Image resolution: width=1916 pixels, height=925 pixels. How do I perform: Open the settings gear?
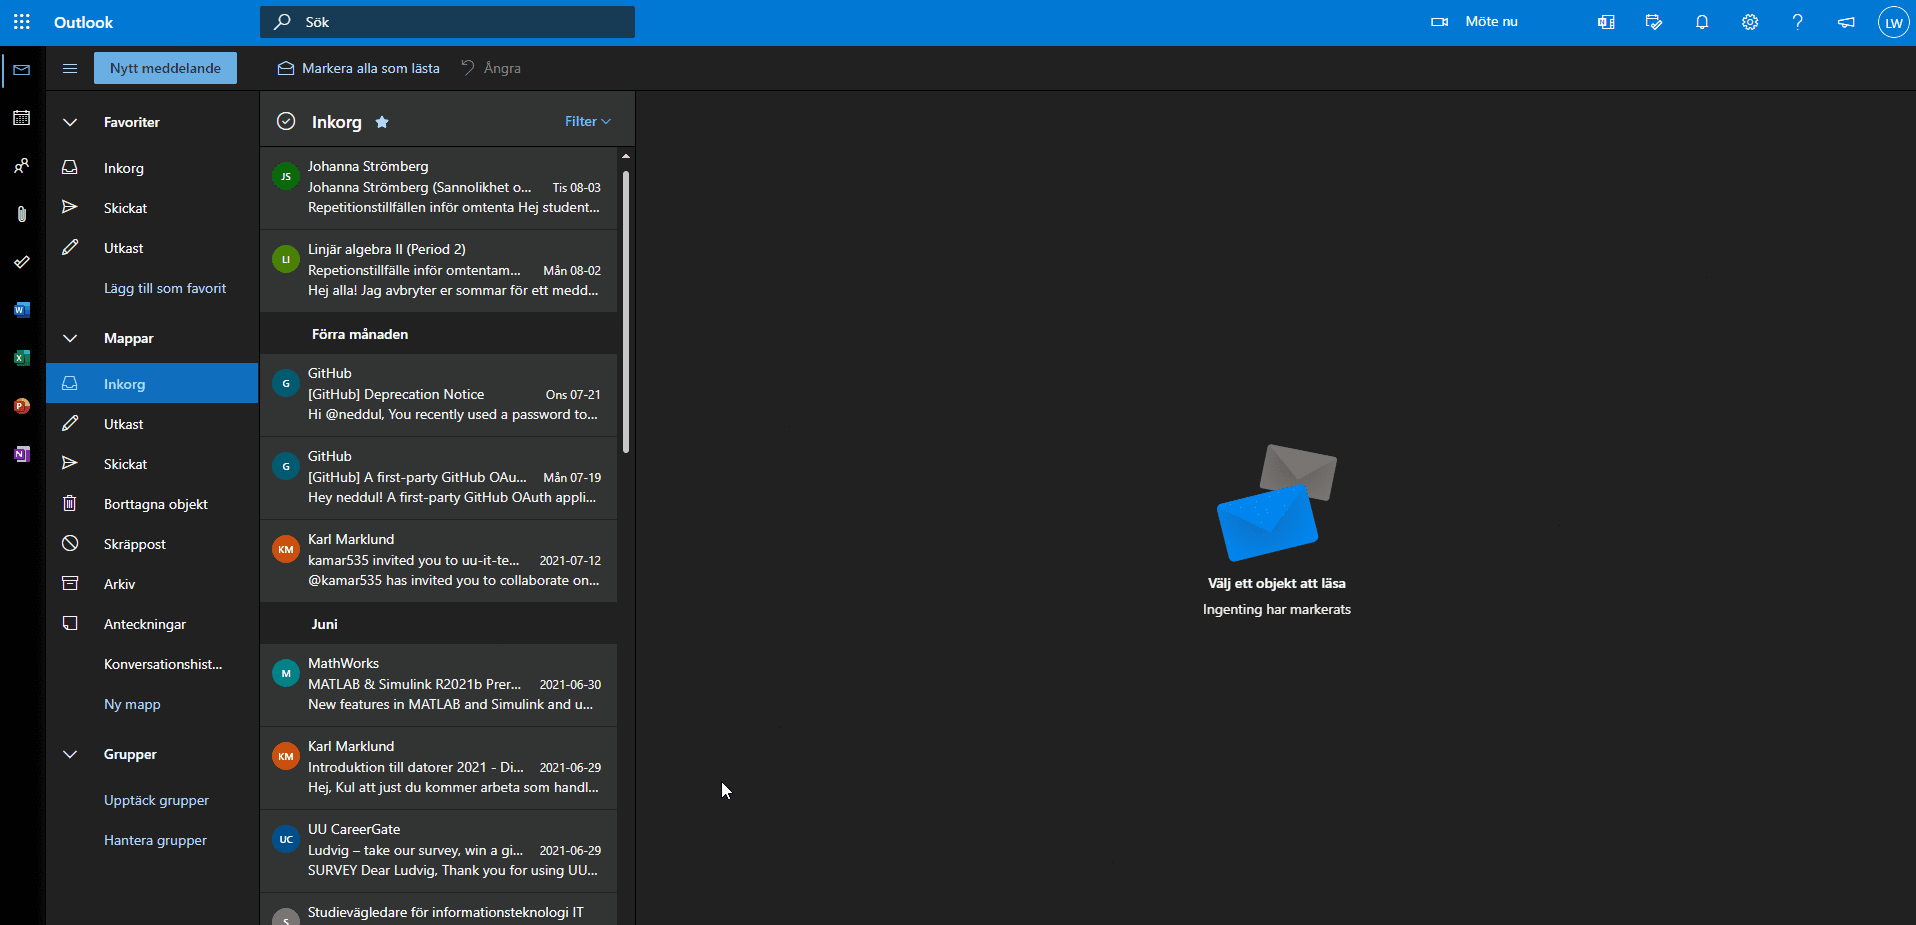(x=1750, y=22)
